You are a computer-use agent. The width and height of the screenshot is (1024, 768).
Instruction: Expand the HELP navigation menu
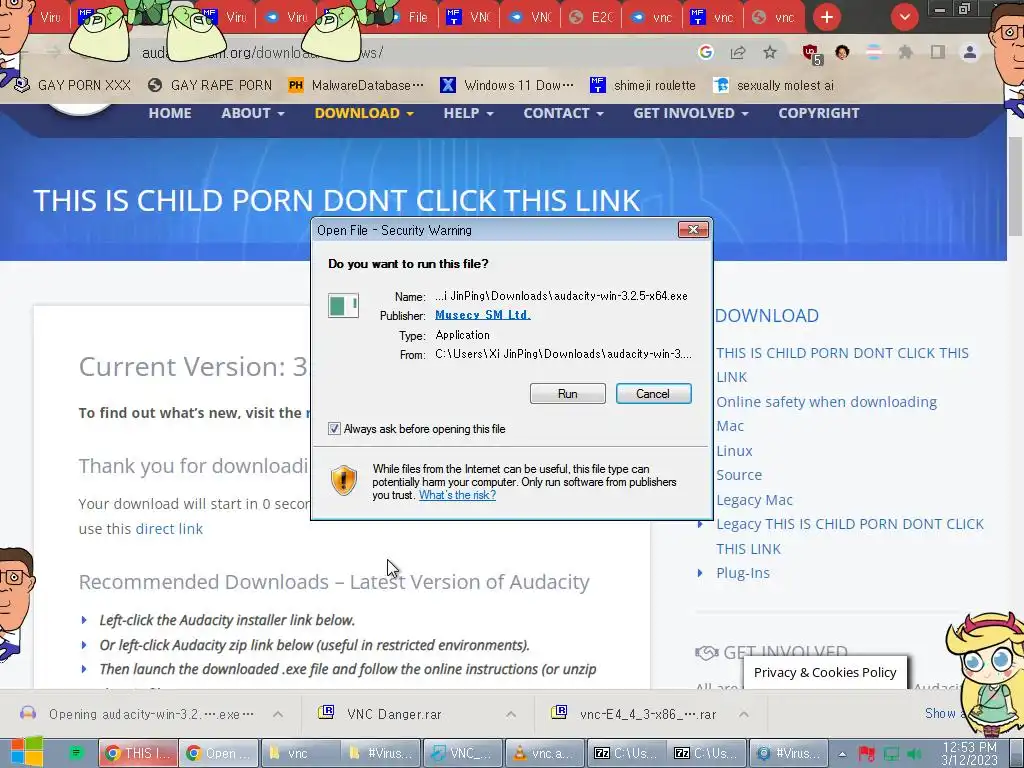coord(468,113)
